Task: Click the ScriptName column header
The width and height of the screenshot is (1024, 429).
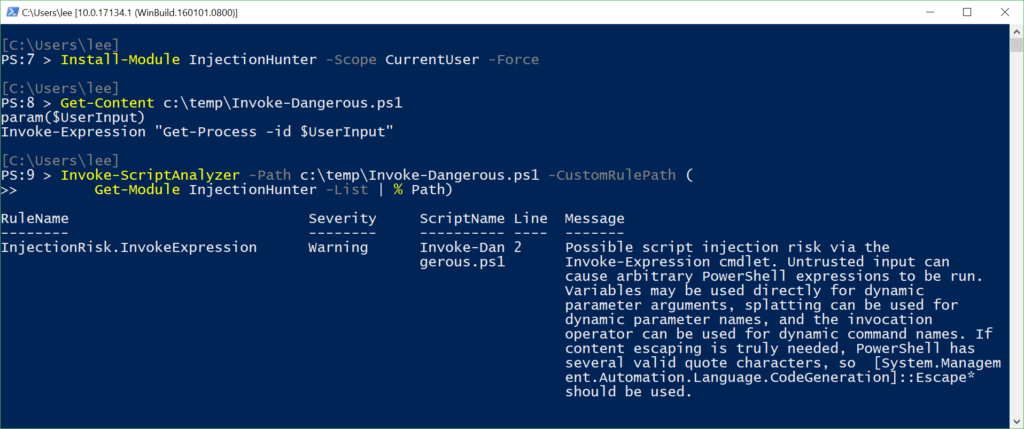Action: [x=461, y=218]
